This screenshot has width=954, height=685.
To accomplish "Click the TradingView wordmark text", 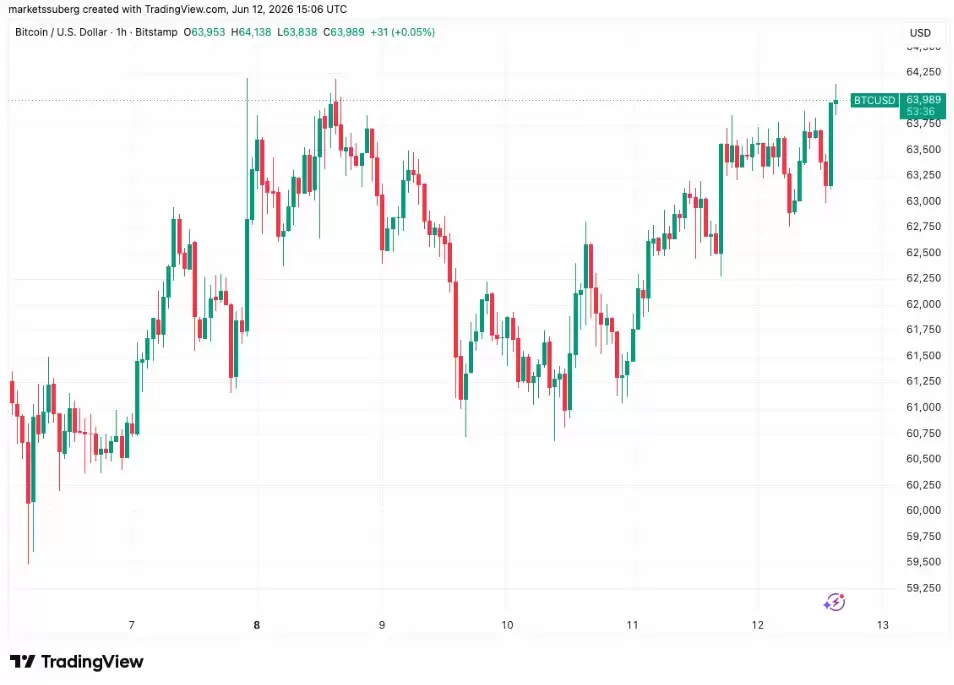I will pos(92,662).
